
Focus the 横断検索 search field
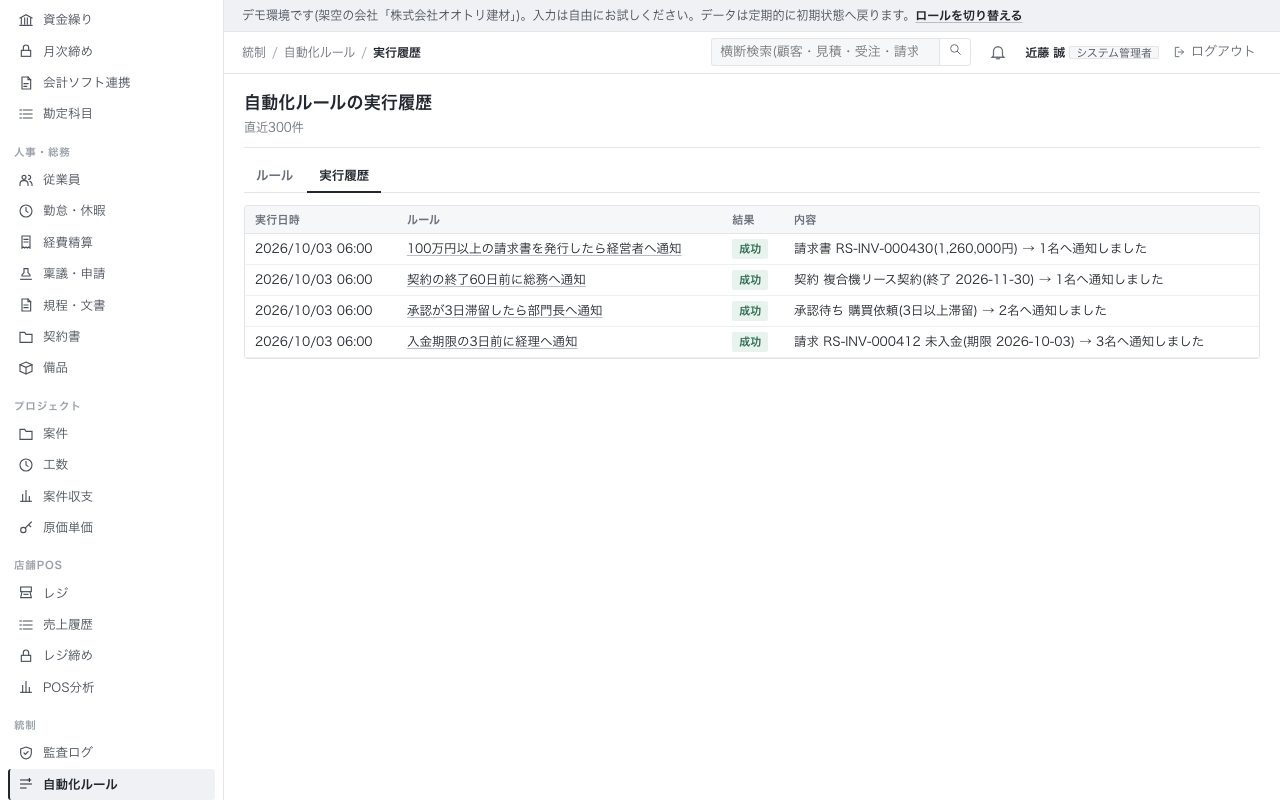pyautogui.click(x=825, y=51)
